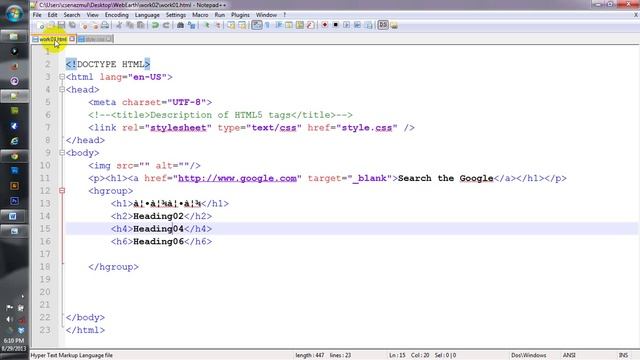
Task: Click the Copy toolbar icon
Action: pos(130,25)
